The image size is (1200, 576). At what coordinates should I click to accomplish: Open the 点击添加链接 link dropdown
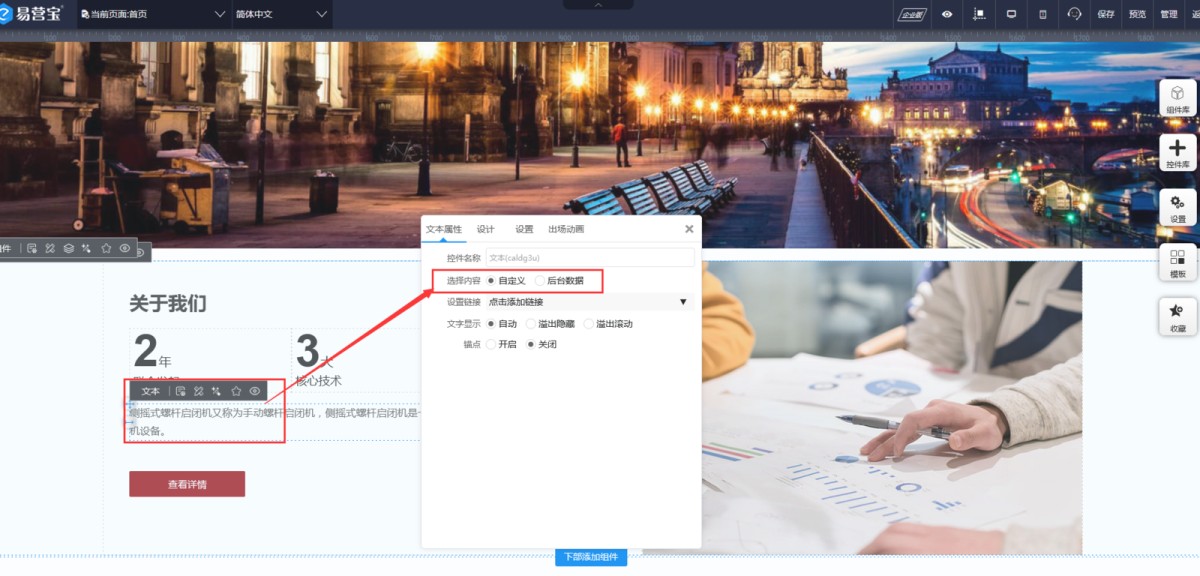(589, 302)
